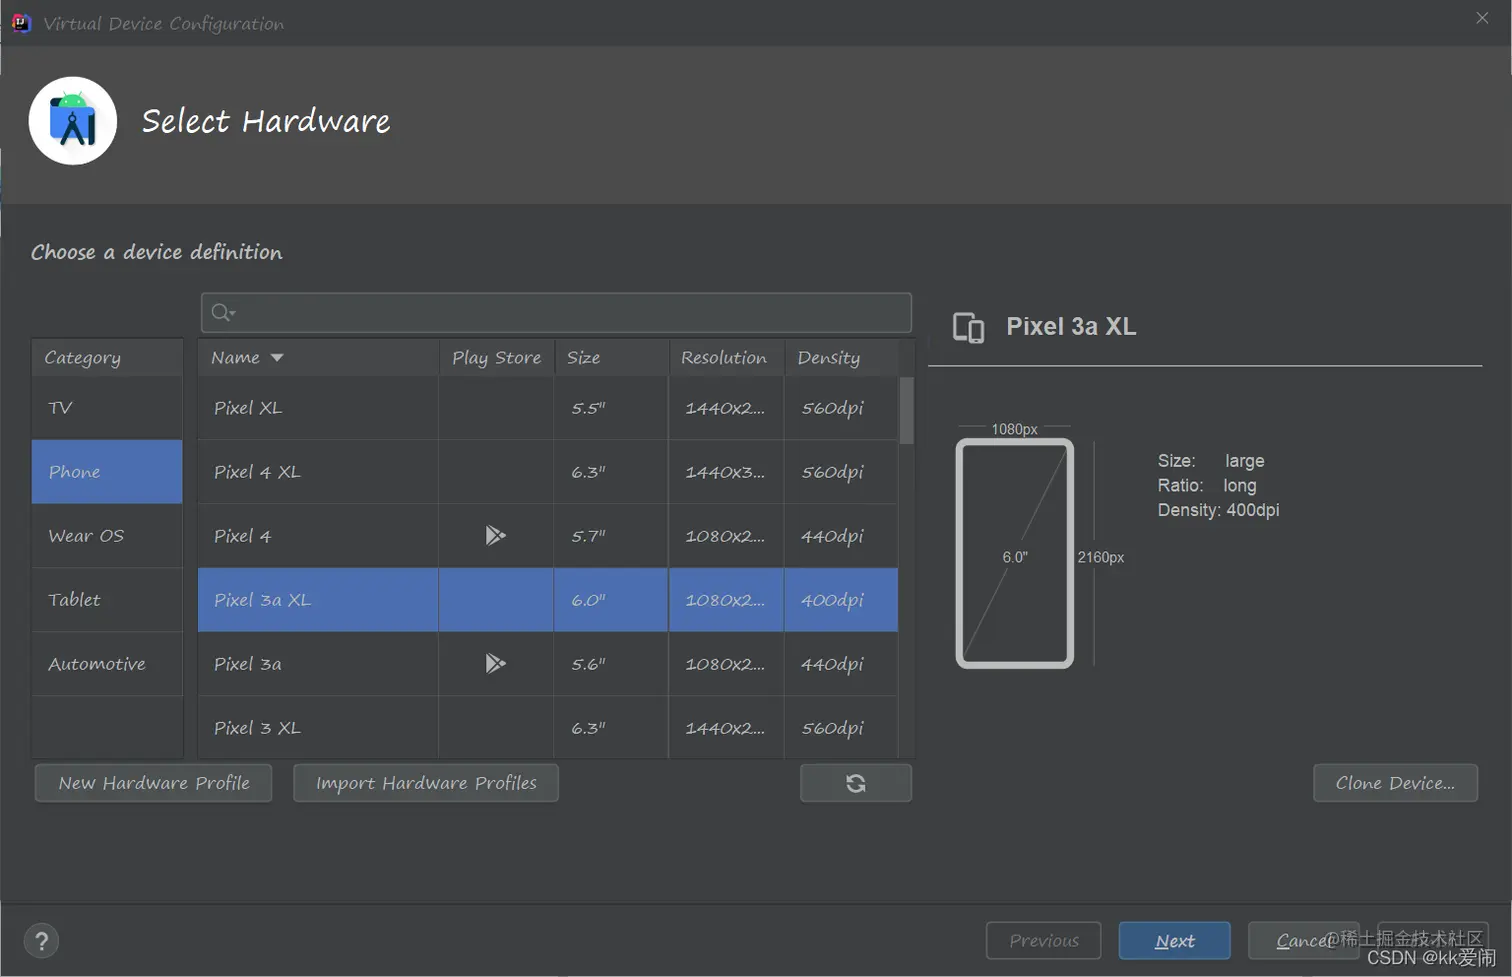Click the Android Studio logo icon
This screenshot has height=977, width=1512.
73,121
